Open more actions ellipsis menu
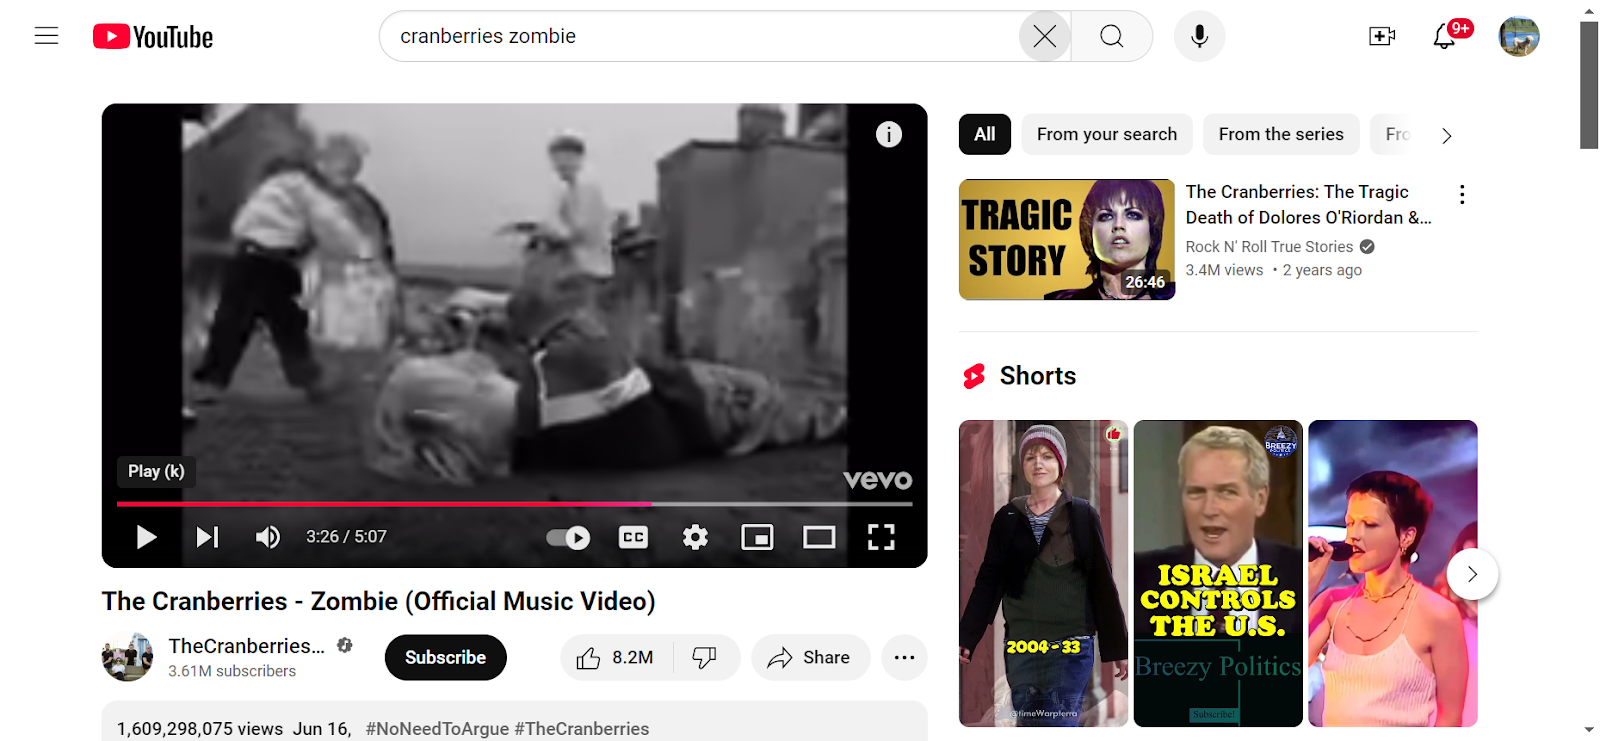 (905, 657)
